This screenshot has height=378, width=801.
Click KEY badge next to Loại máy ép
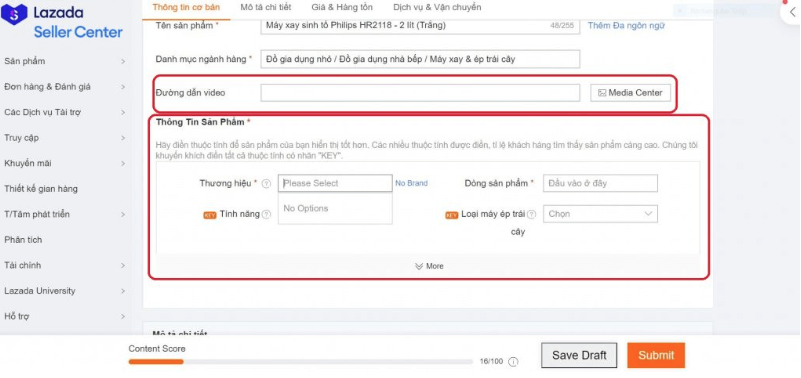[452, 215]
